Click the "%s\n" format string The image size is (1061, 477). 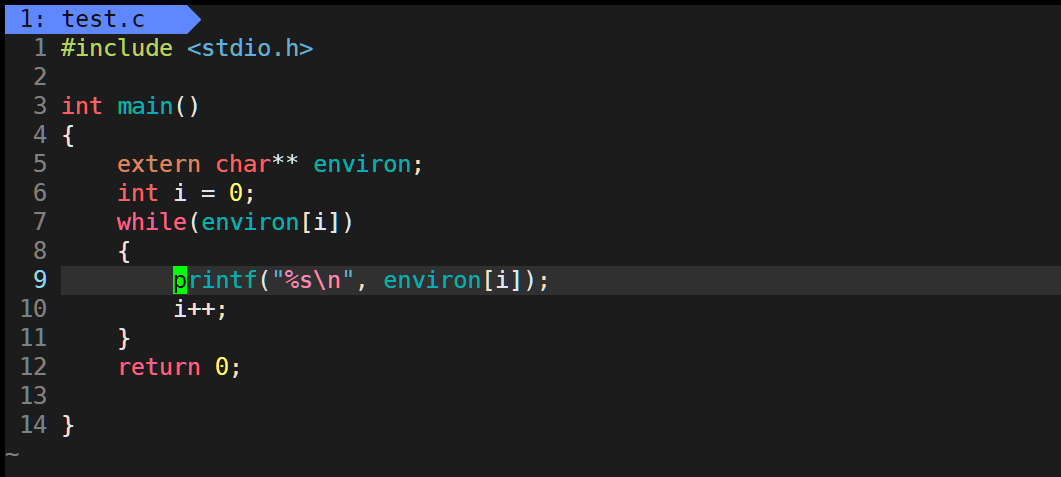[x=313, y=279]
